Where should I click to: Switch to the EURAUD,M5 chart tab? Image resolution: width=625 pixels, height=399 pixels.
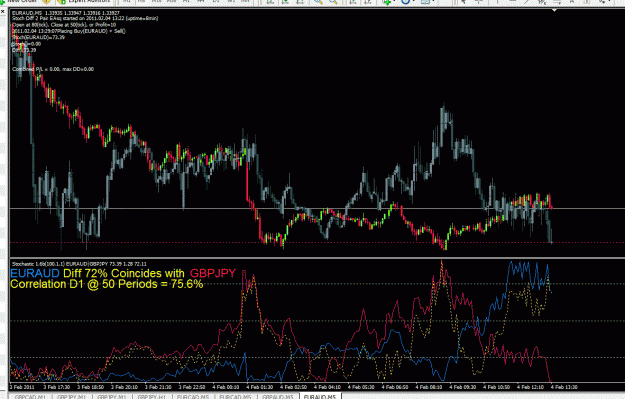coord(320,397)
